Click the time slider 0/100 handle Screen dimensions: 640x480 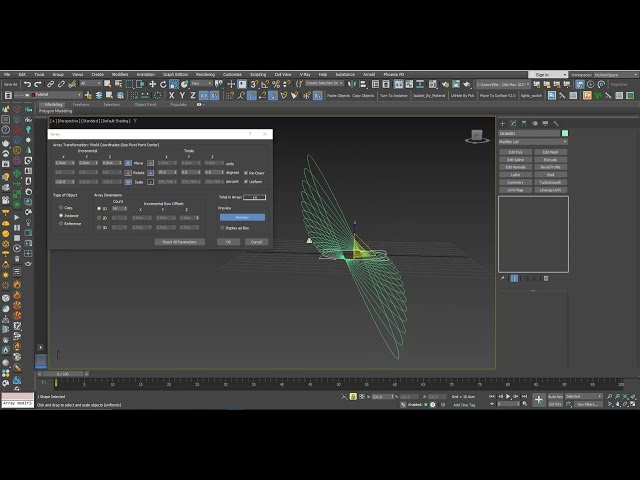63,374
